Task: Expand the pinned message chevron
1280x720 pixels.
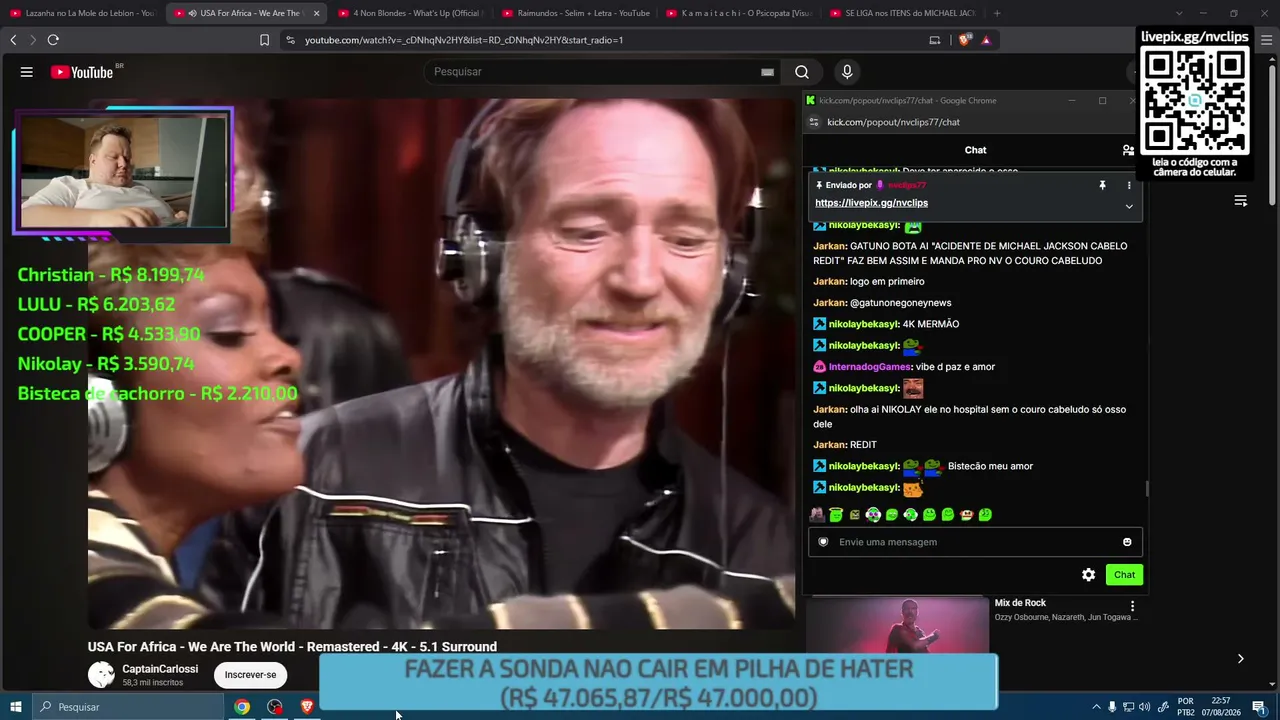Action: click(1129, 206)
